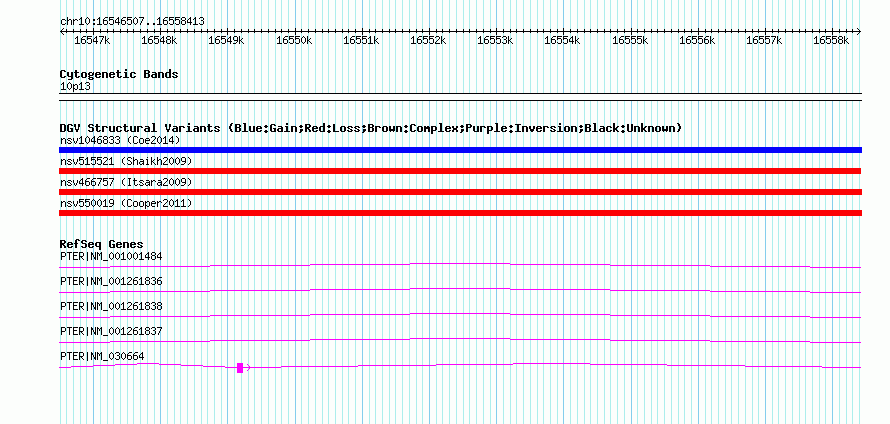Image resolution: width=890 pixels, height=424 pixels.
Task: Click ruler tick label 16558k
Action: coord(831,40)
